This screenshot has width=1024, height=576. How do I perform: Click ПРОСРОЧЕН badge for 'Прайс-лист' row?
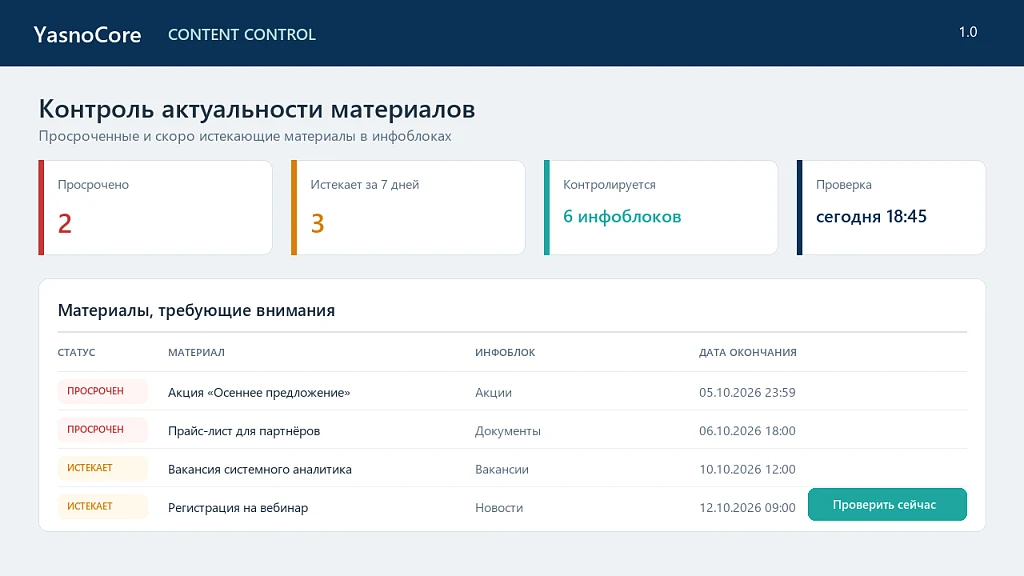[x=103, y=430]
